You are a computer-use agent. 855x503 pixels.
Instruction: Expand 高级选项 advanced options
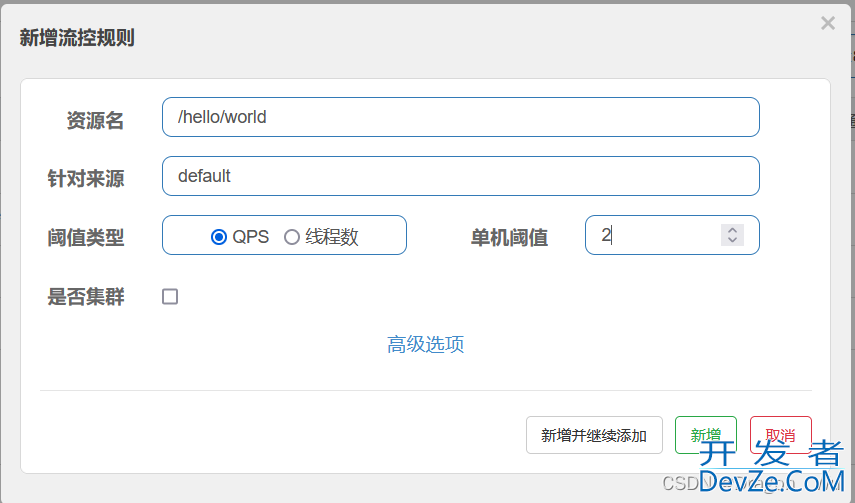(425, 344)
